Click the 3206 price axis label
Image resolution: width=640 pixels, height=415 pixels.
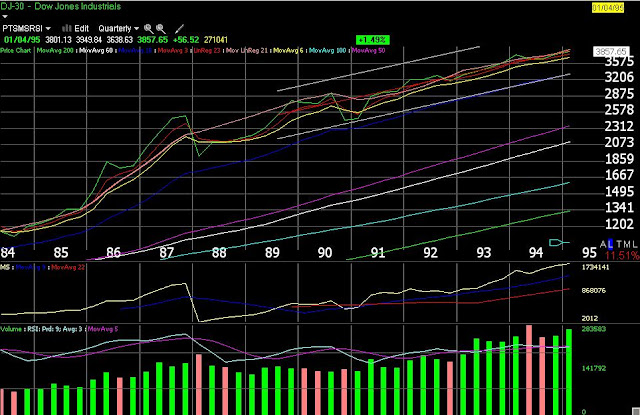pyautogui.click(x=619, y=77)
